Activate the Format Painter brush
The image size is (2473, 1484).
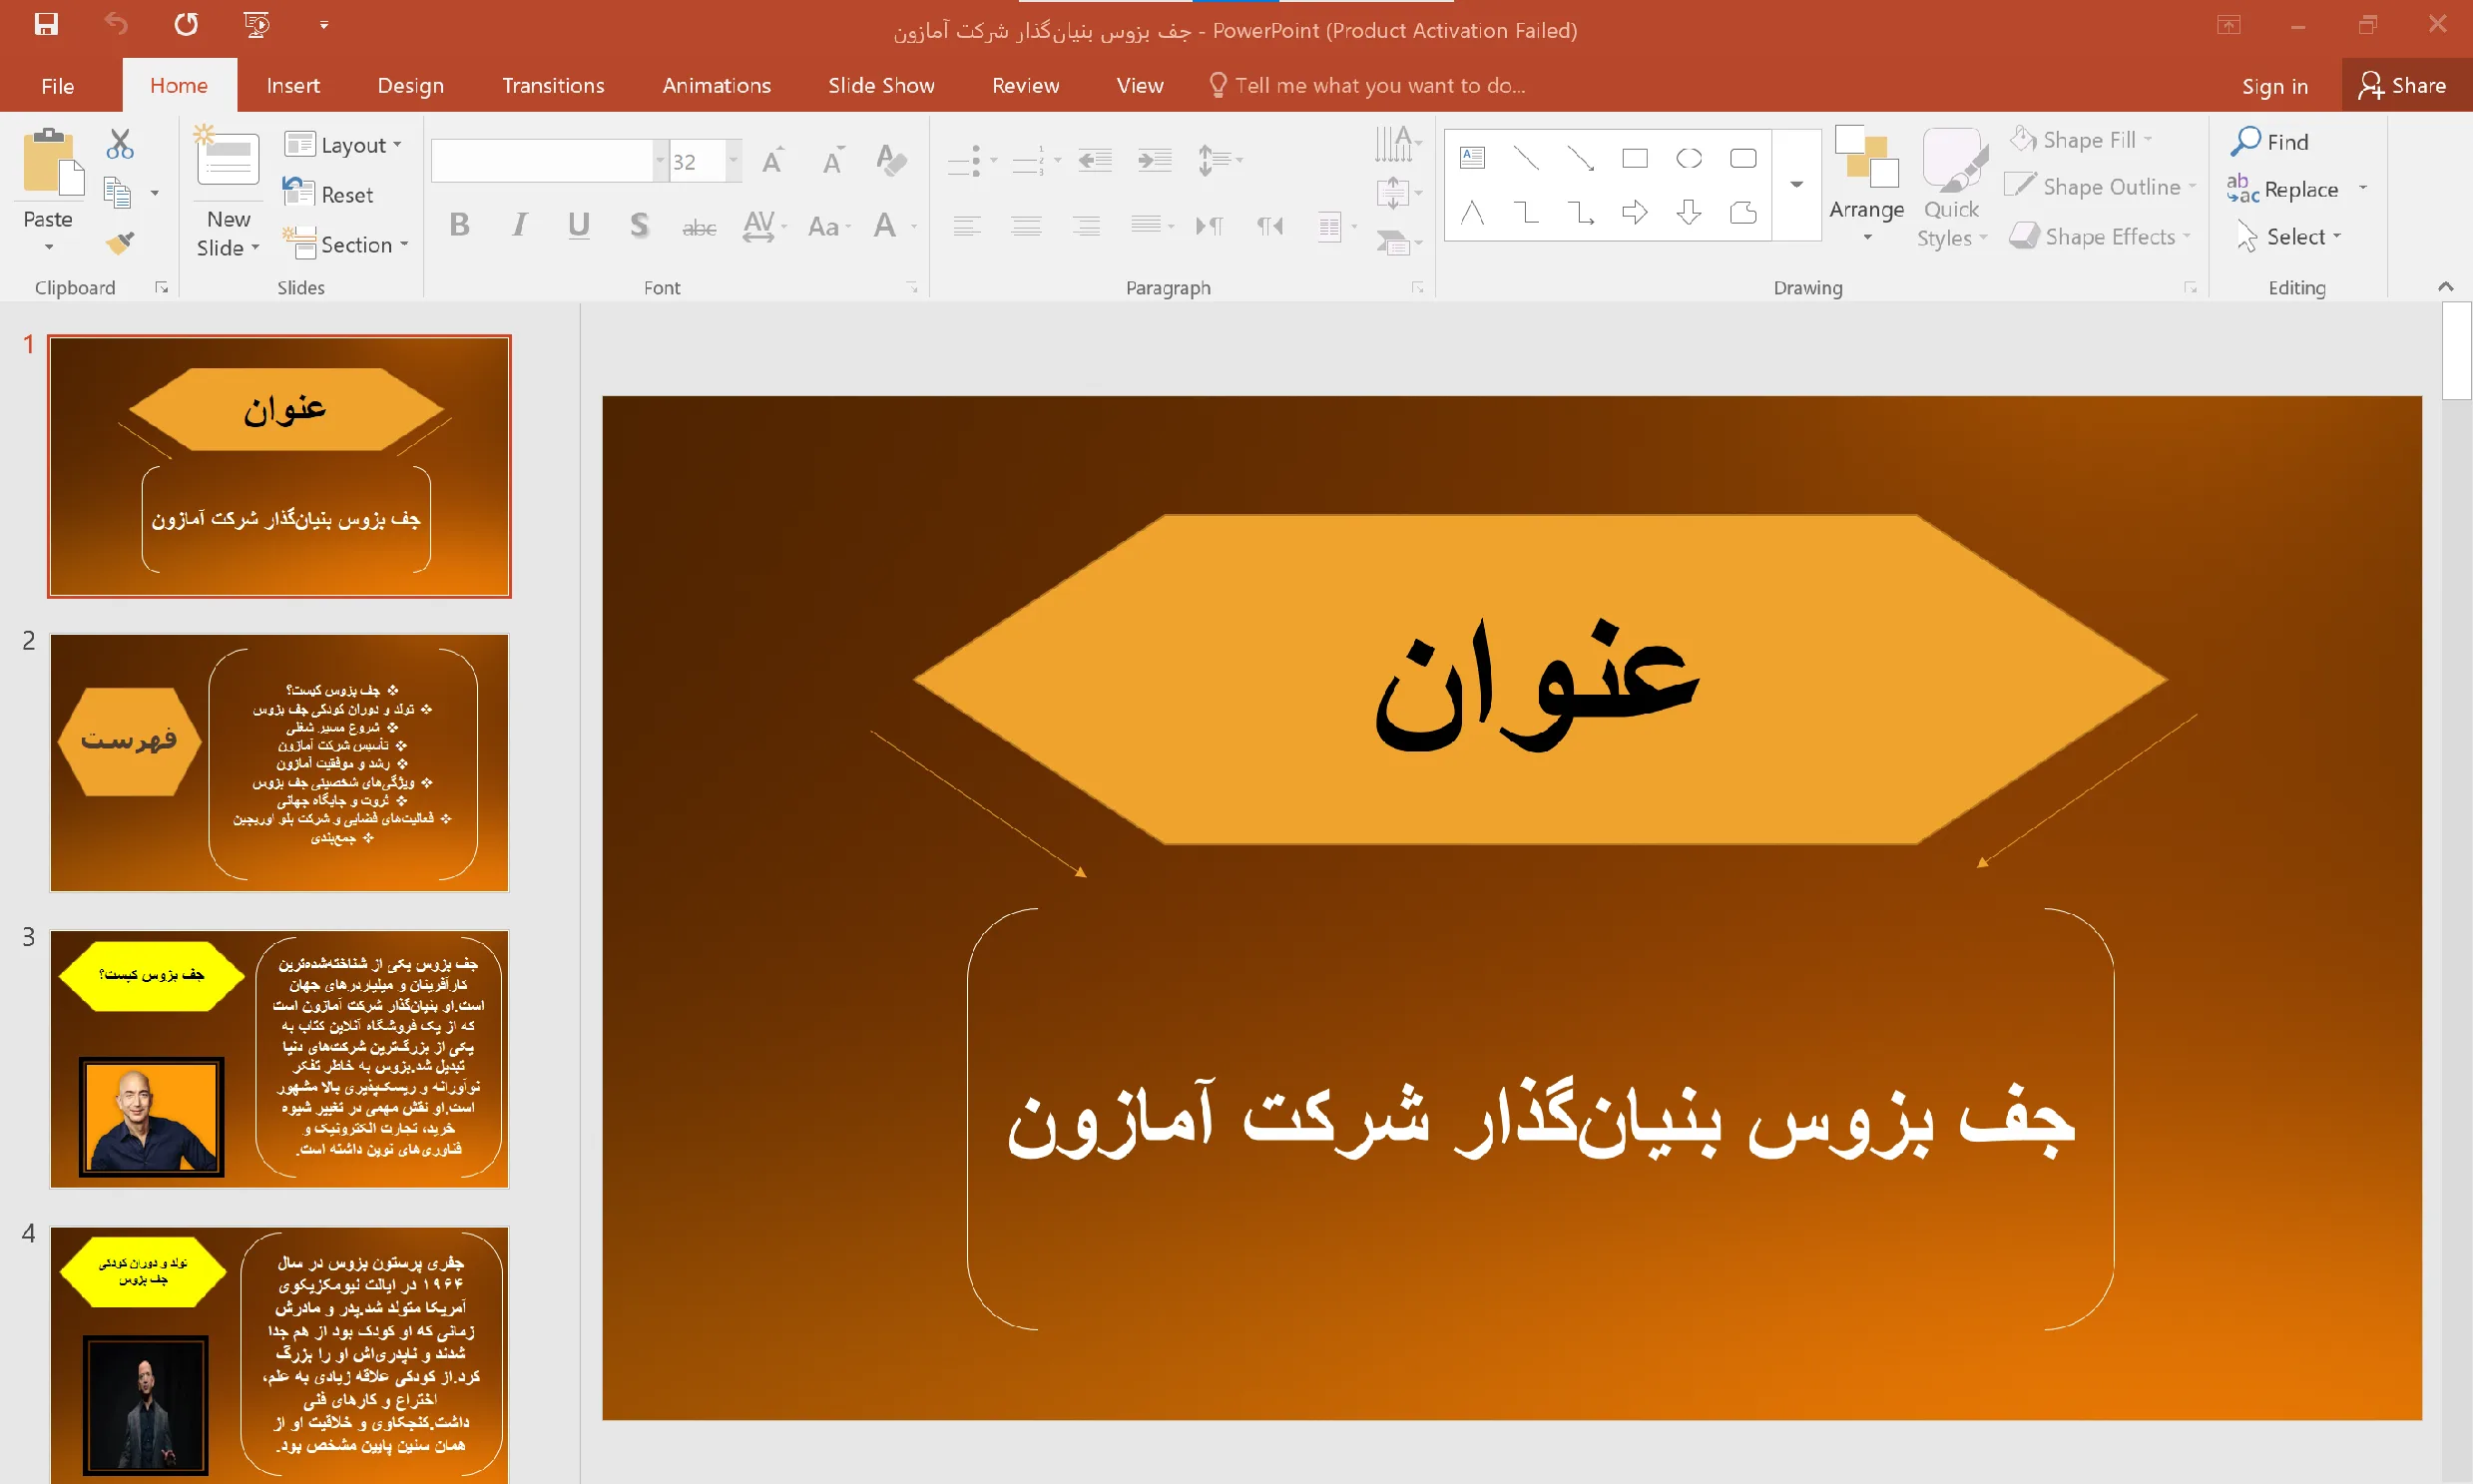(120, 241)
